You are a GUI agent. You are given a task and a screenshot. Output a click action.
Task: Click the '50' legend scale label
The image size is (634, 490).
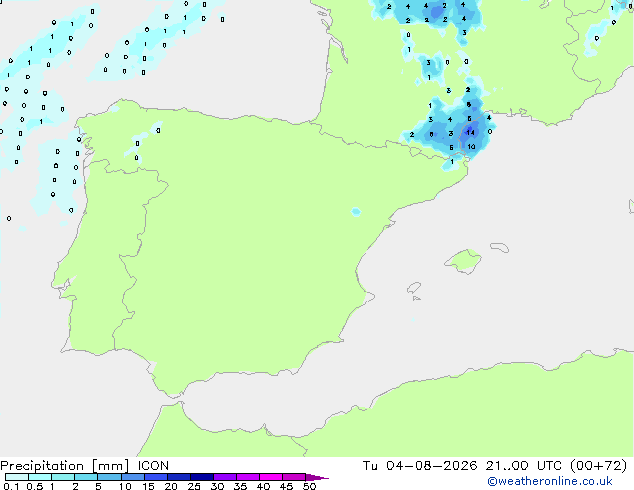click(x=309, y=486)
